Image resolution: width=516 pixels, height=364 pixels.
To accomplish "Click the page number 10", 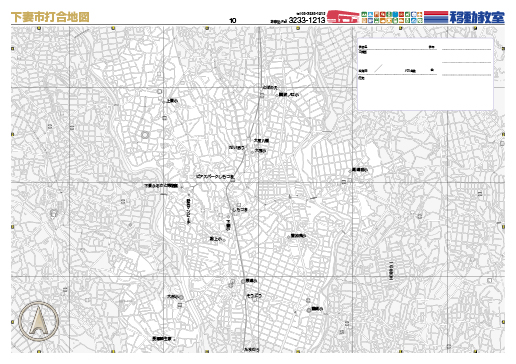I will coord(233,20).
